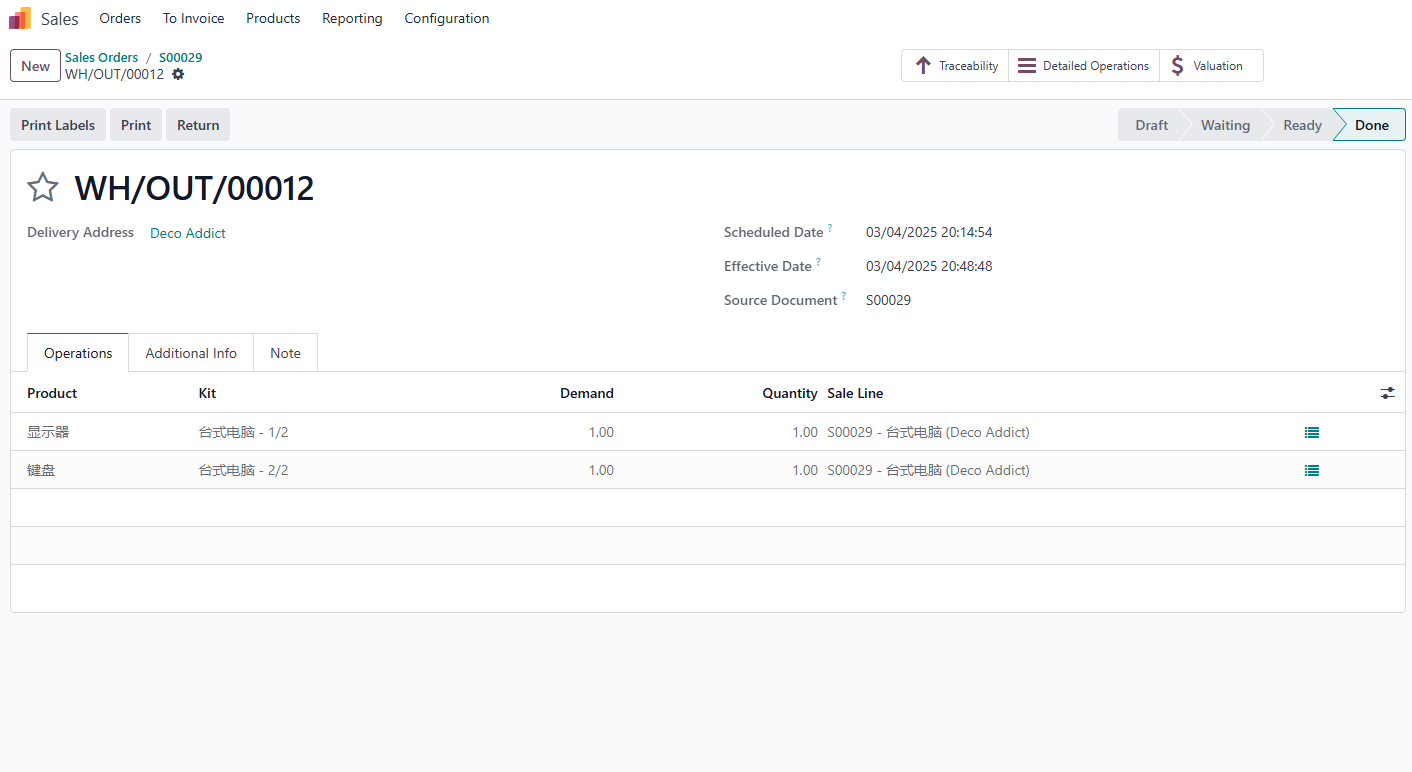This screenshot has width=1412, height=772.
Task: Open details list icon for 显示器 row
Action: [x=1312, y=432]
